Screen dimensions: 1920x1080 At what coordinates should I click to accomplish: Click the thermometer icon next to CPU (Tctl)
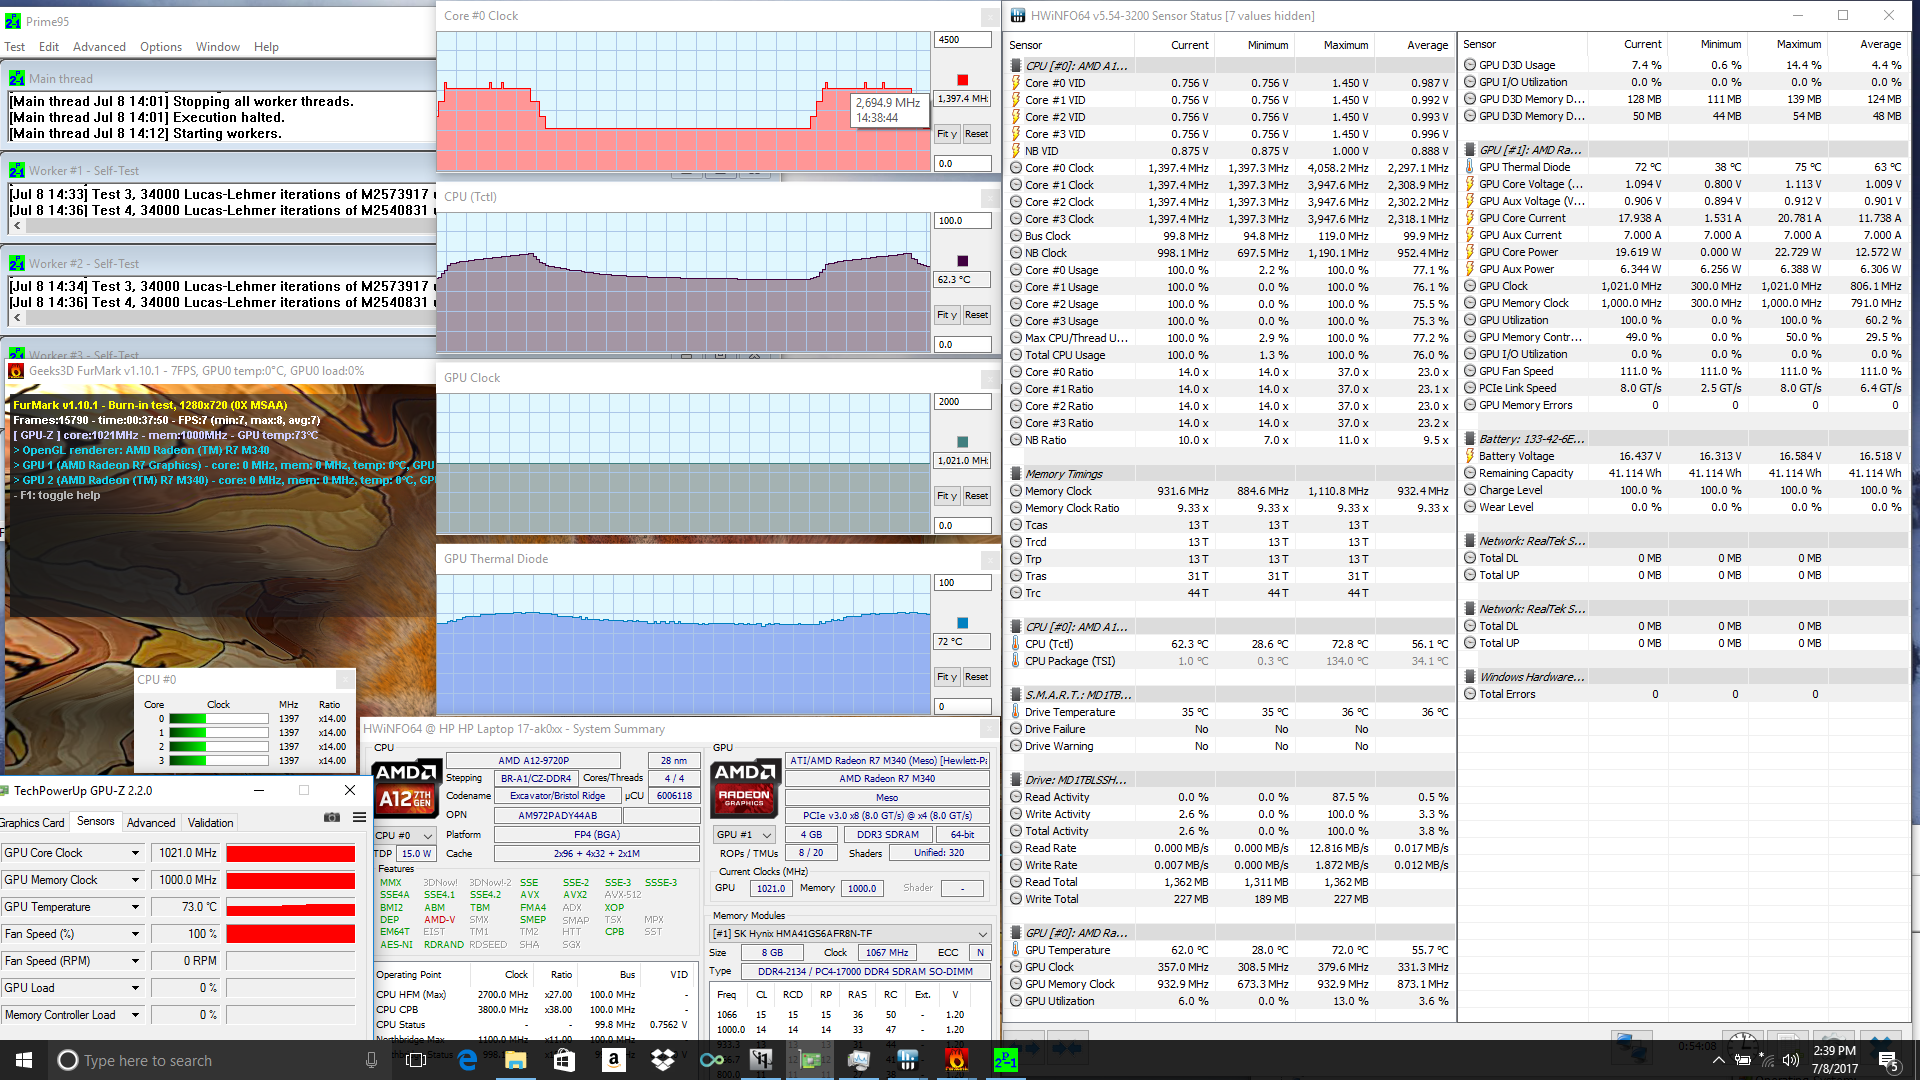1016,644
